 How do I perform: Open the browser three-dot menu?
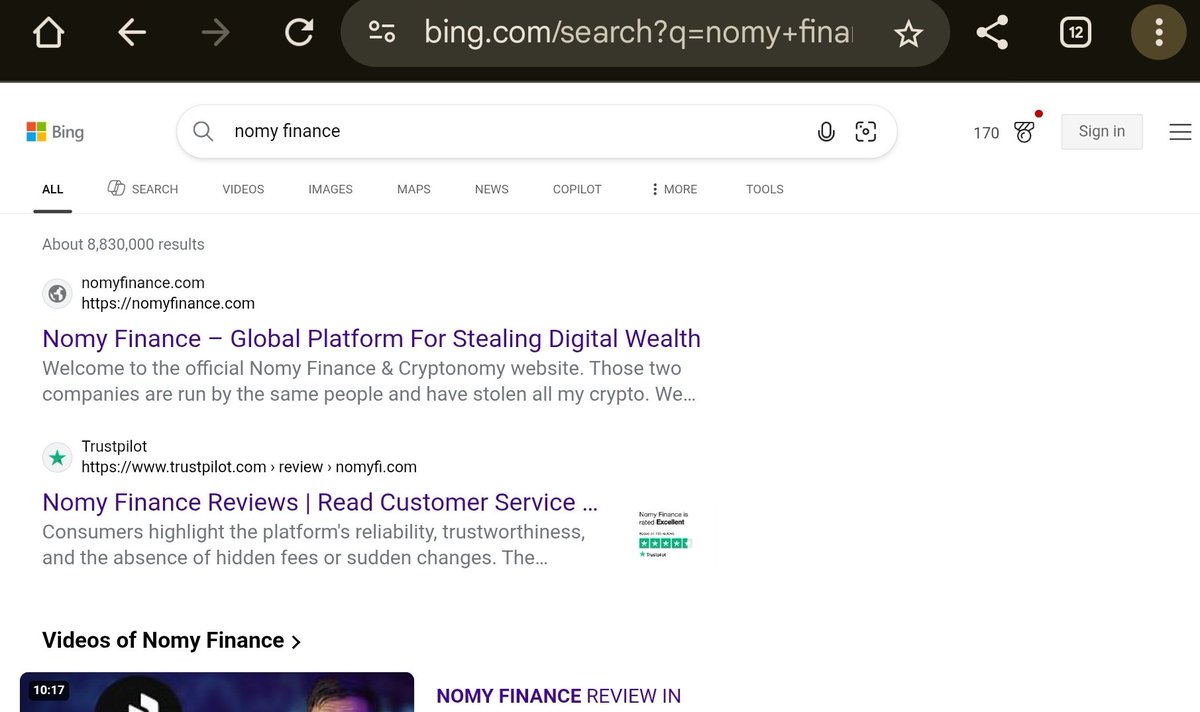click(1158, 33)
